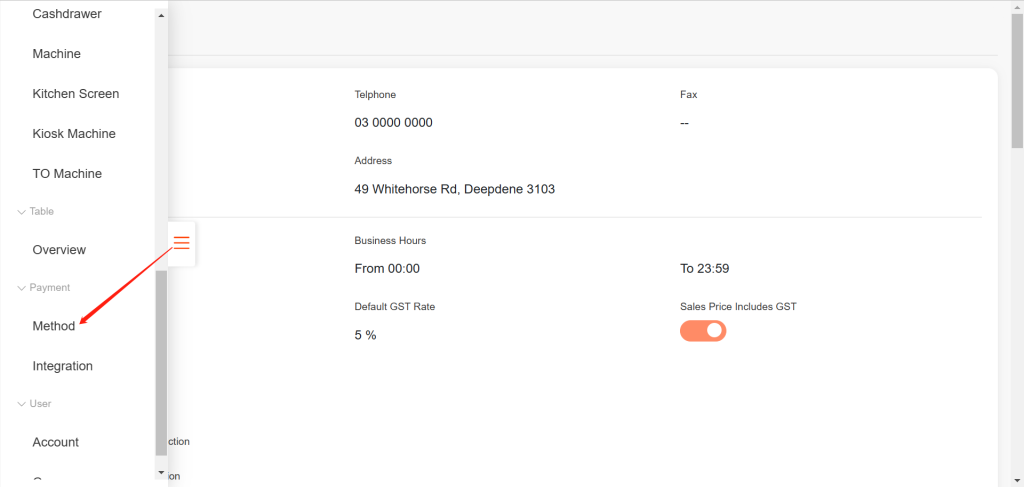Open the Kiosk Machine page
The height and width of the screenshot is (487, 1024).
pyautogui.click(x=74, y=134)
